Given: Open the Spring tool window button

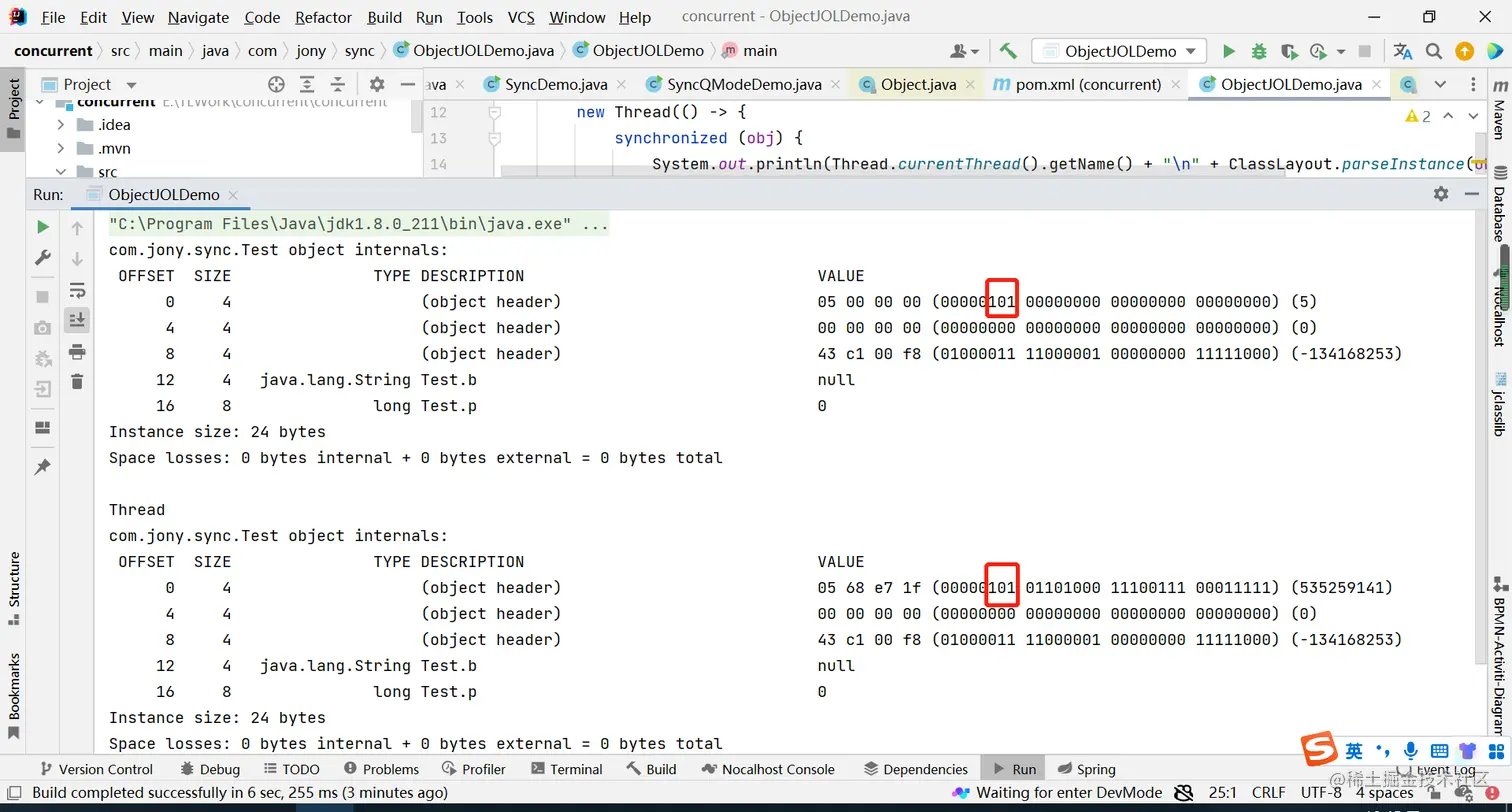Looking at the screenshot, I should click(1085, 769).
